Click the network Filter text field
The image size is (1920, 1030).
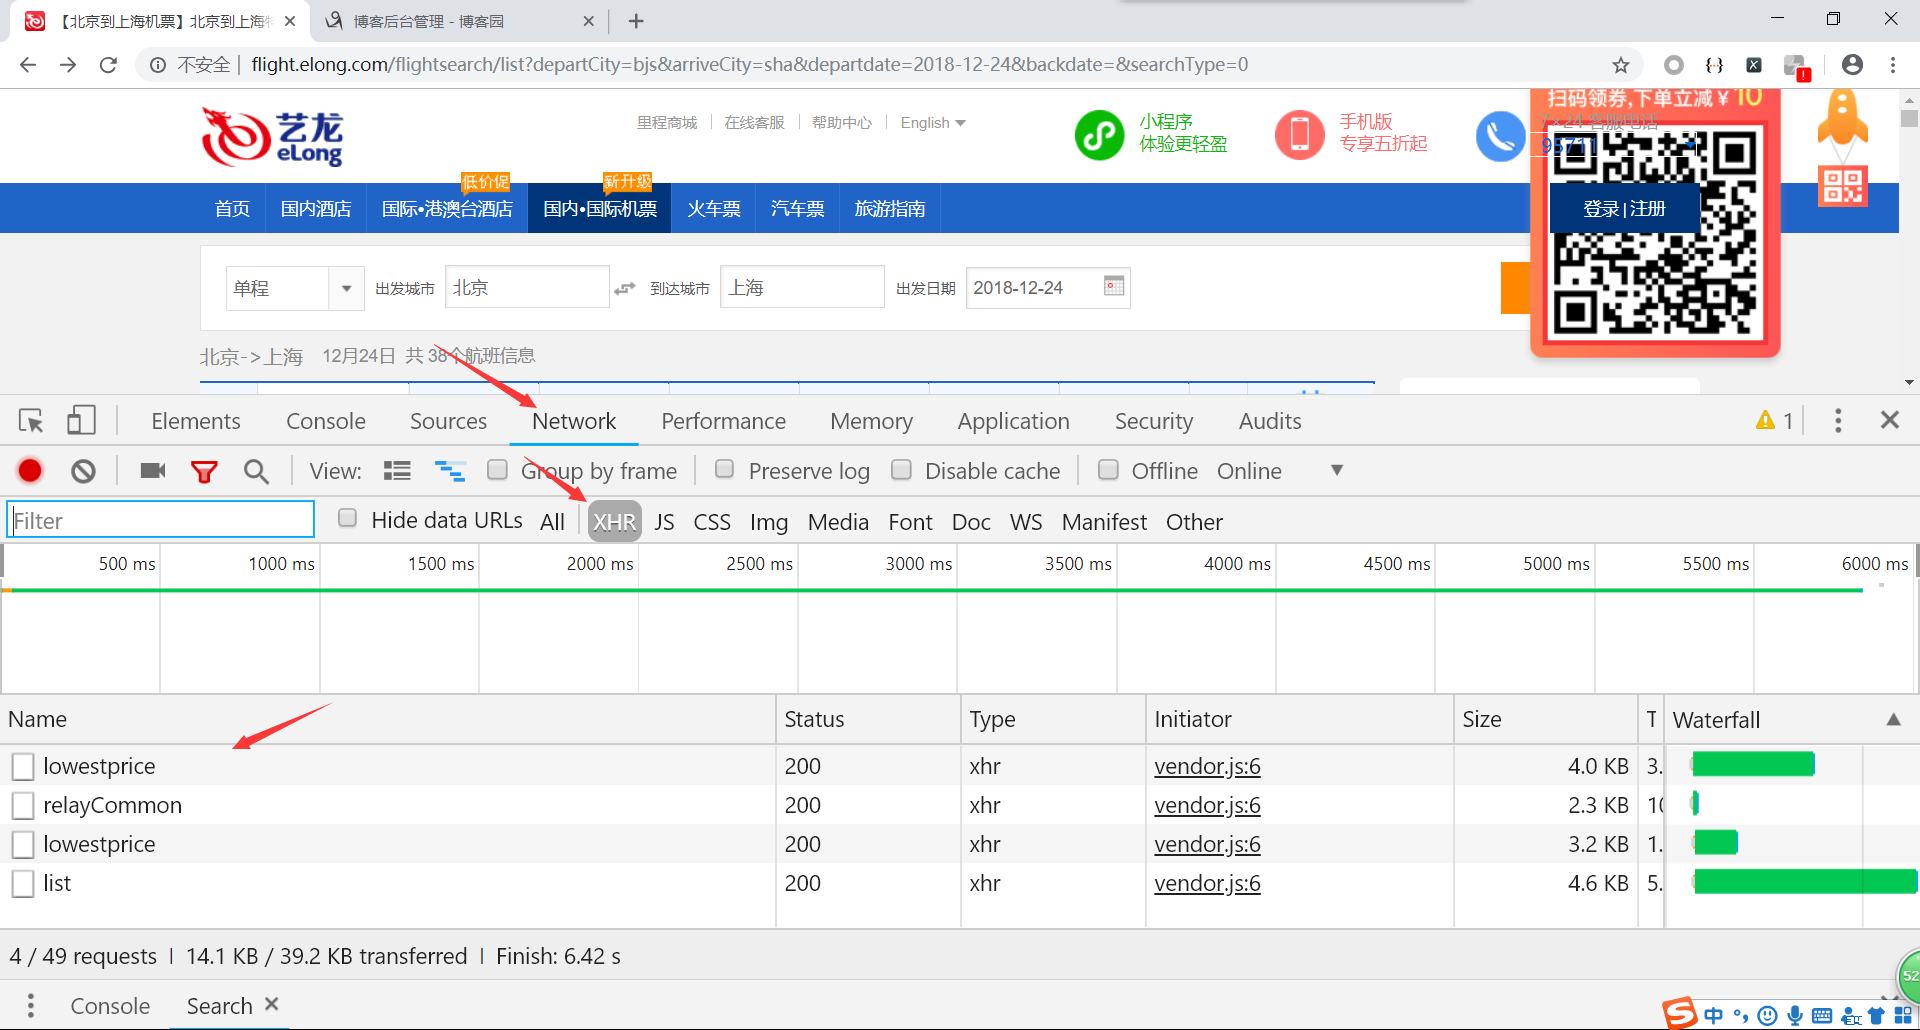point(161,520)
